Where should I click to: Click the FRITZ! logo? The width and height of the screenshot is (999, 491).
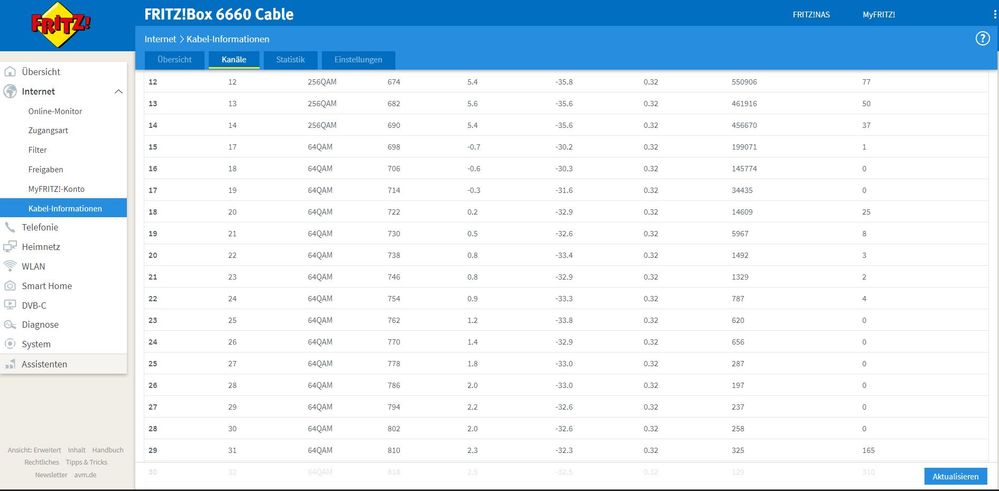click(61, 24)
